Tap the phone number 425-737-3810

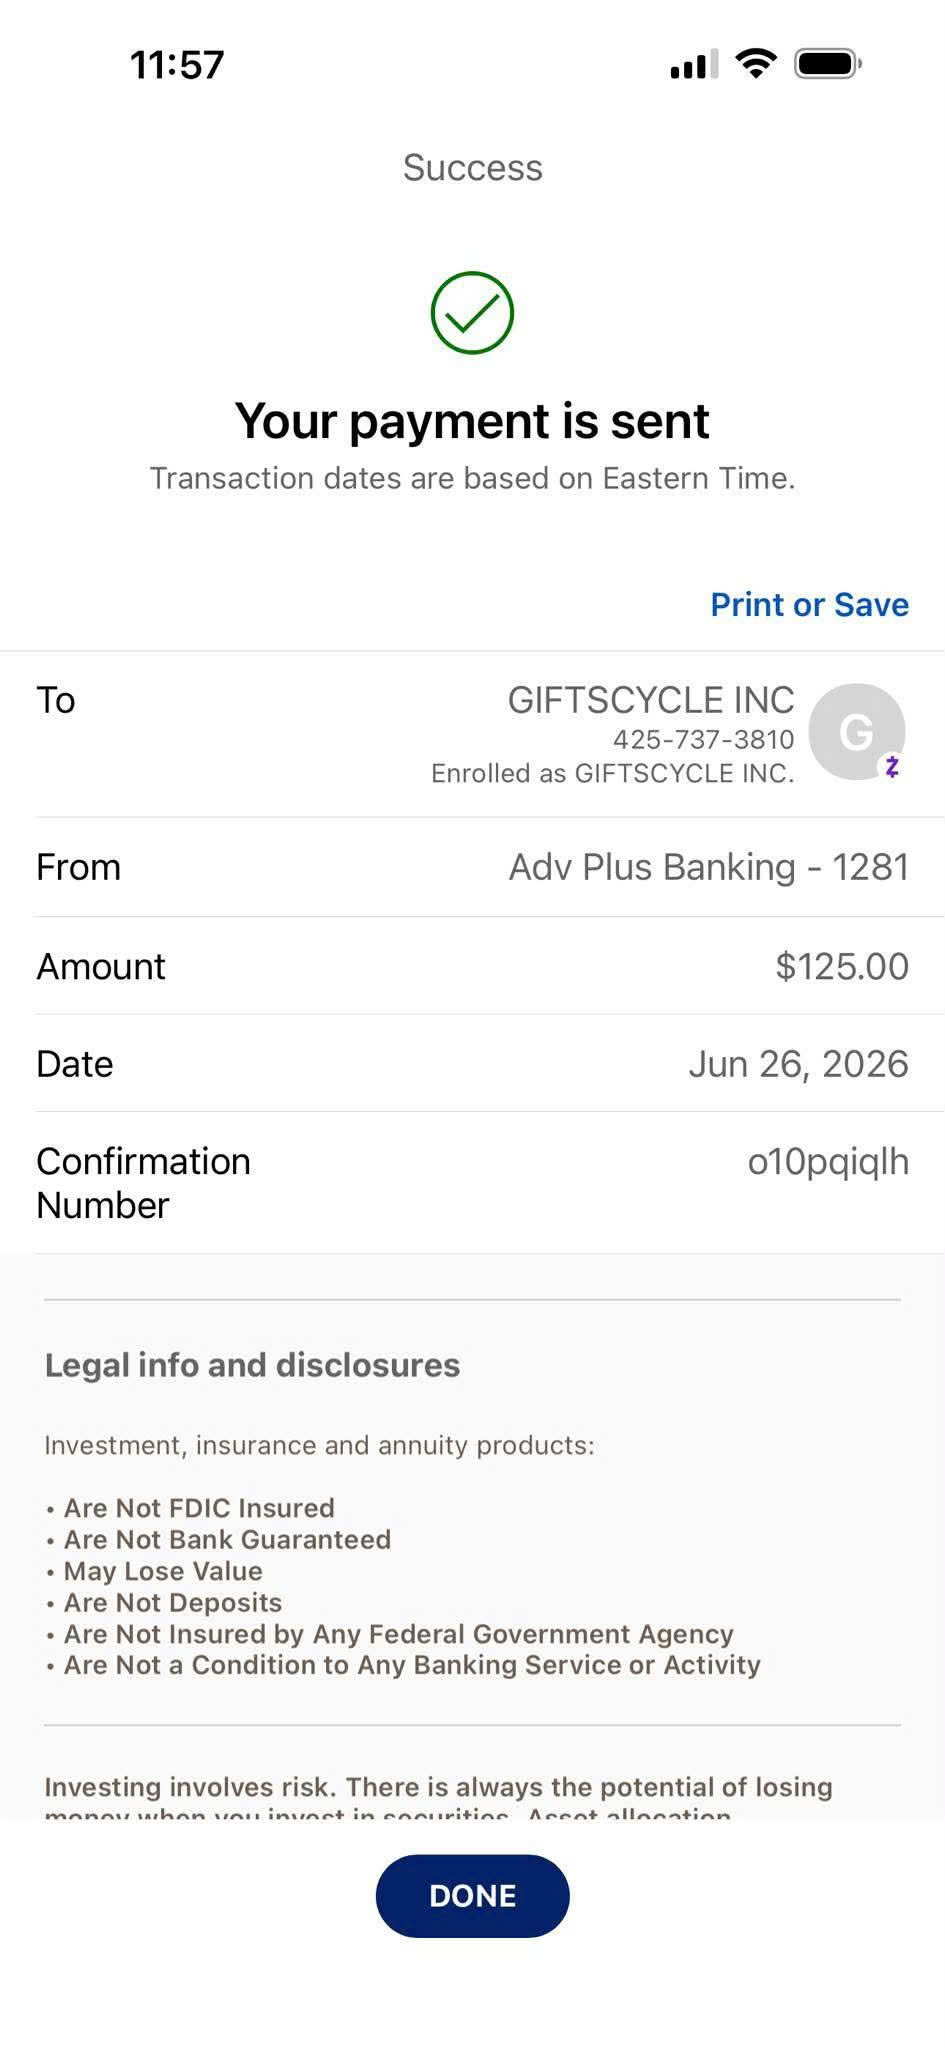click(704, 739)
